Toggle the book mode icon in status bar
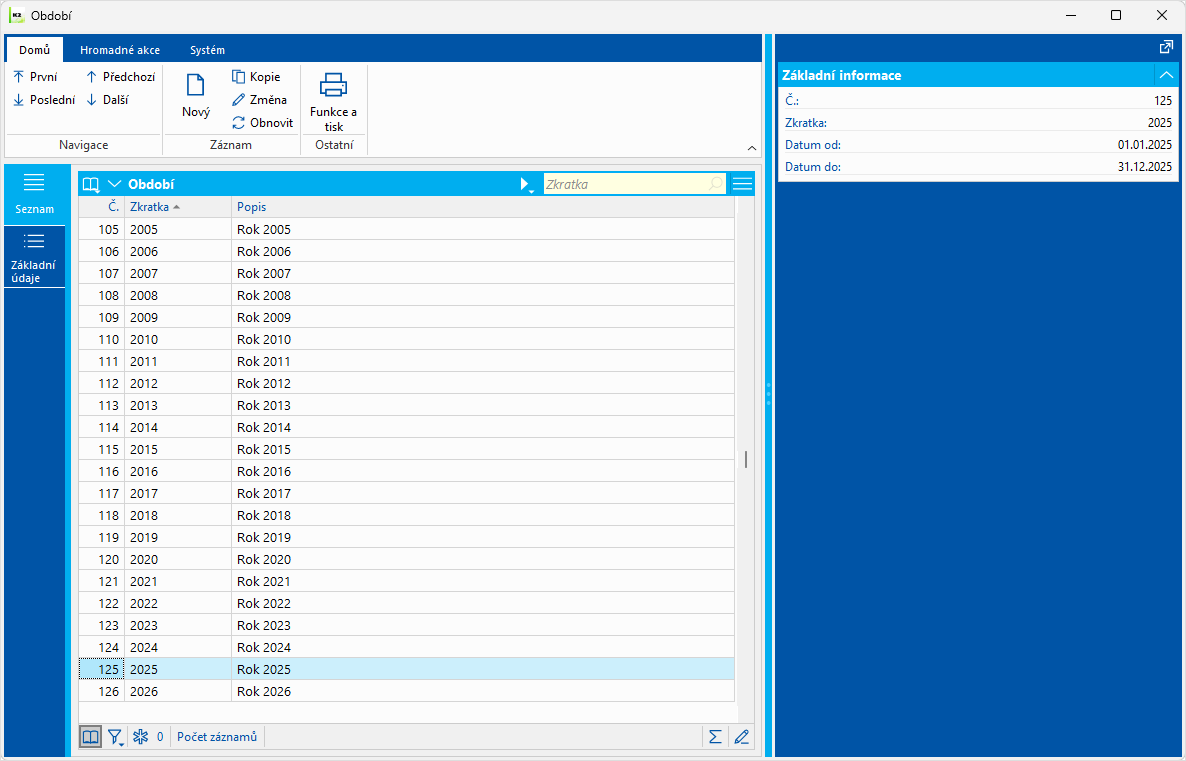Screen dimensions: 1186x761 [x=90, y=737]
